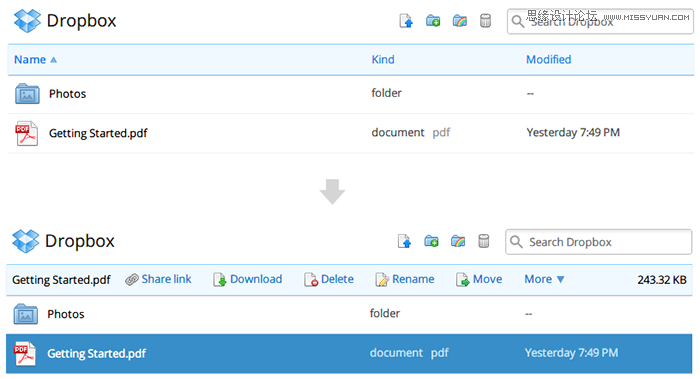Open Photos folder name in lower list
The width and height of the screenshot is (700, 379).
(x=66, y=314)
